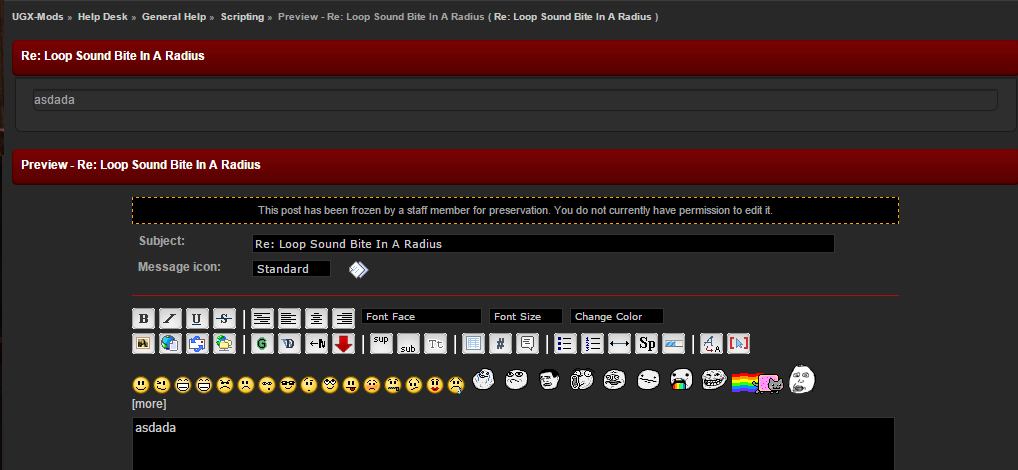Apply underline formatting

point(197,318)
